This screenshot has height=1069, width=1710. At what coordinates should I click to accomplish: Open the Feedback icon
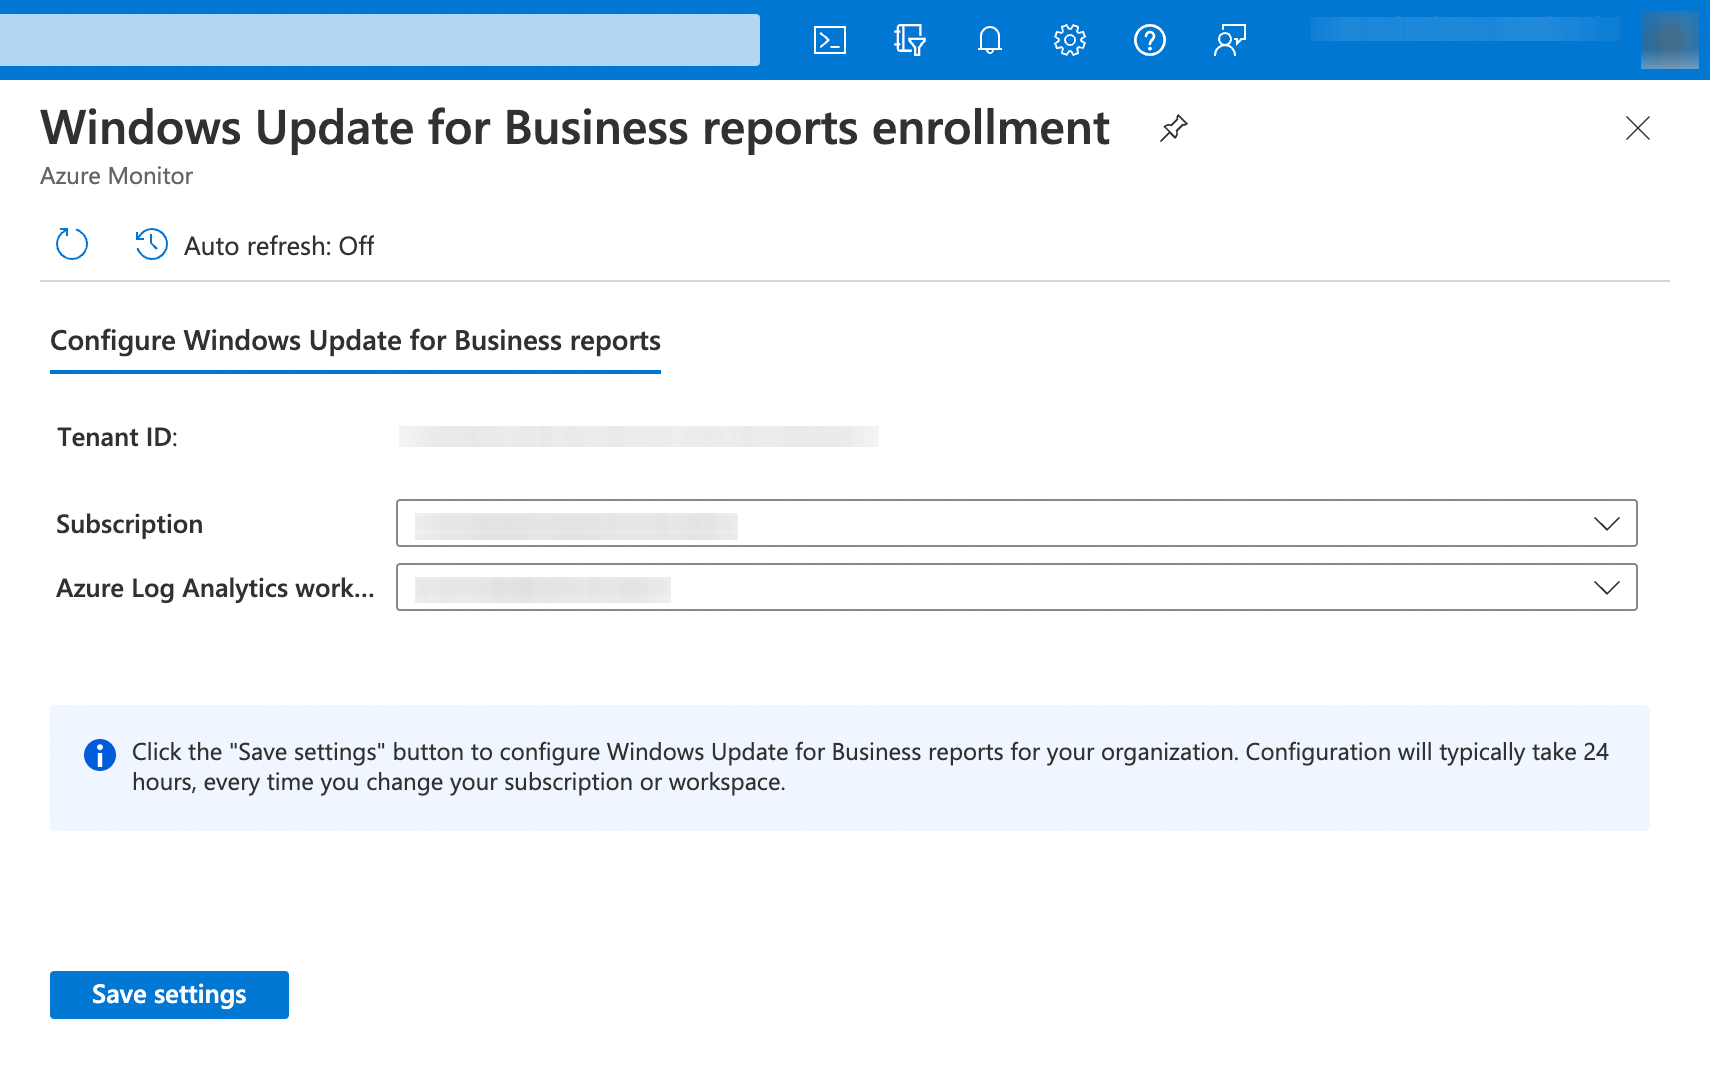pos(1230,40)
